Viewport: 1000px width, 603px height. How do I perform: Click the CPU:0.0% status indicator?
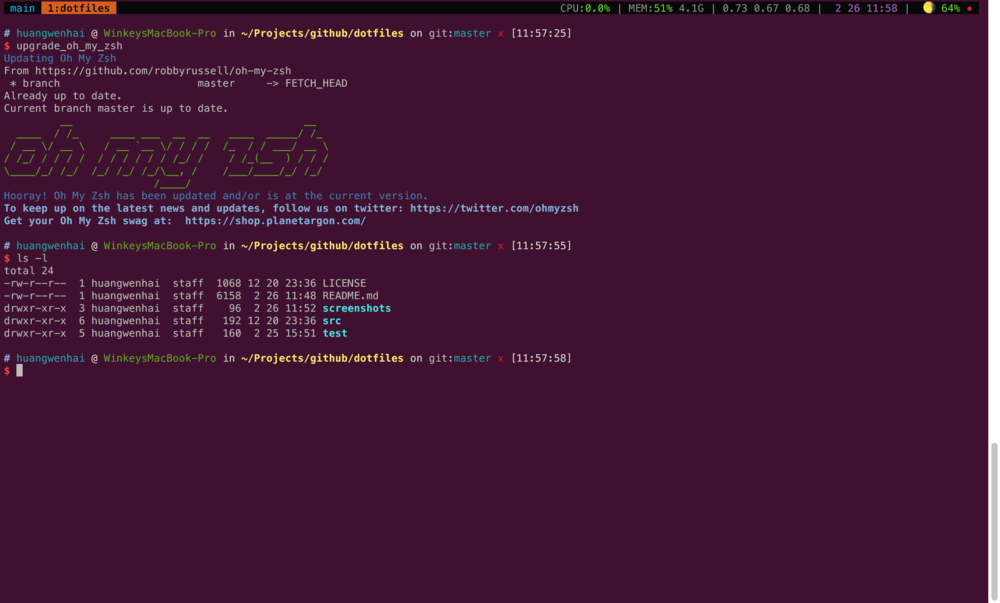coord(585,8)
